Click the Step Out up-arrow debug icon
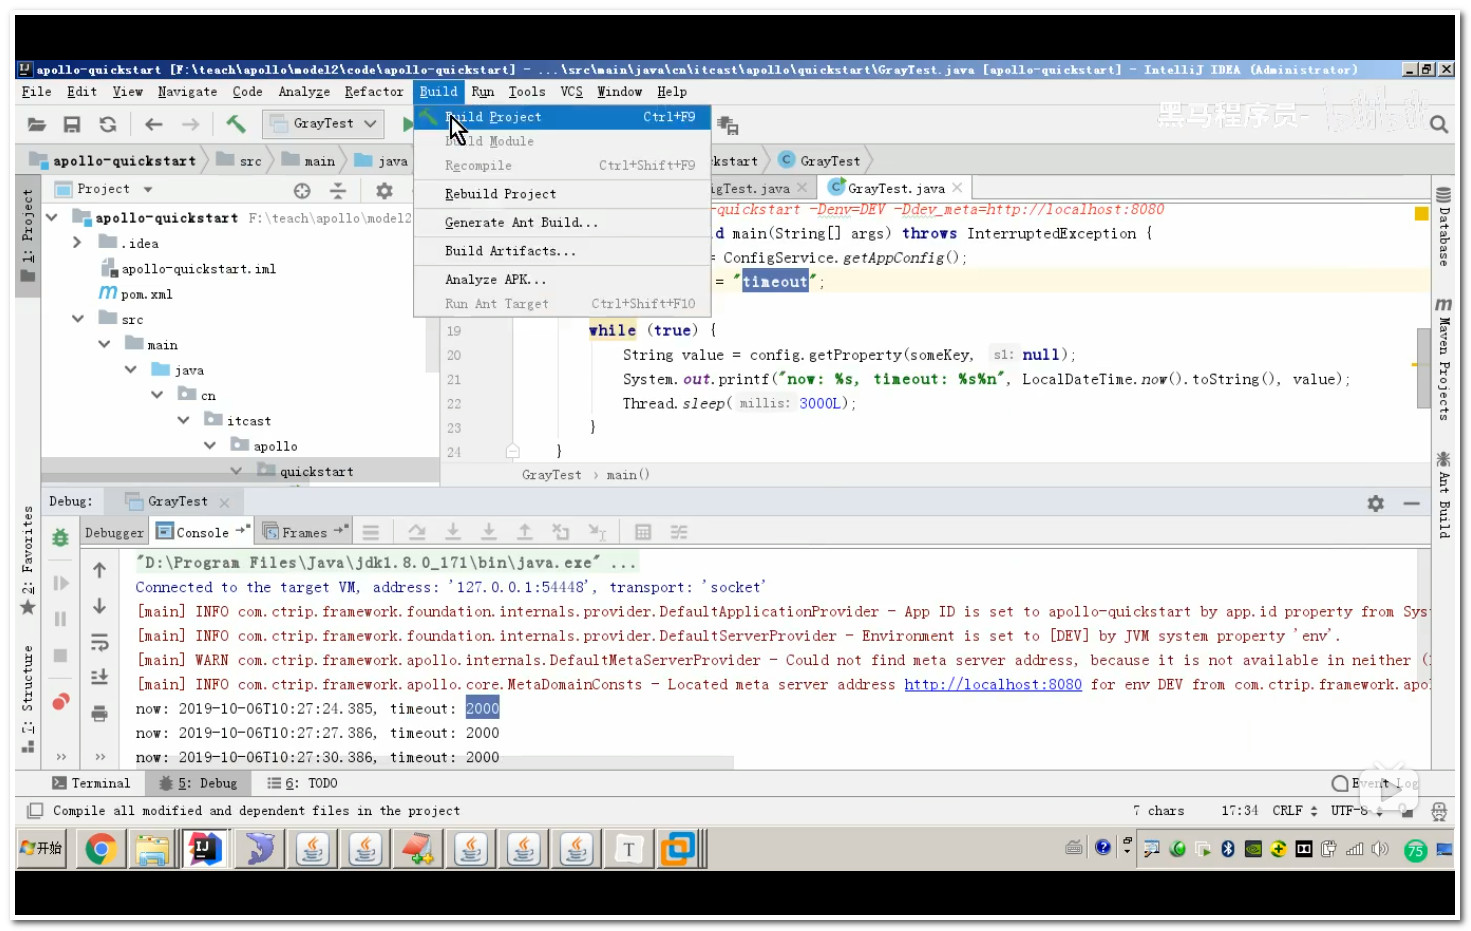This screenshot has height=931, width=1471. 525,532
